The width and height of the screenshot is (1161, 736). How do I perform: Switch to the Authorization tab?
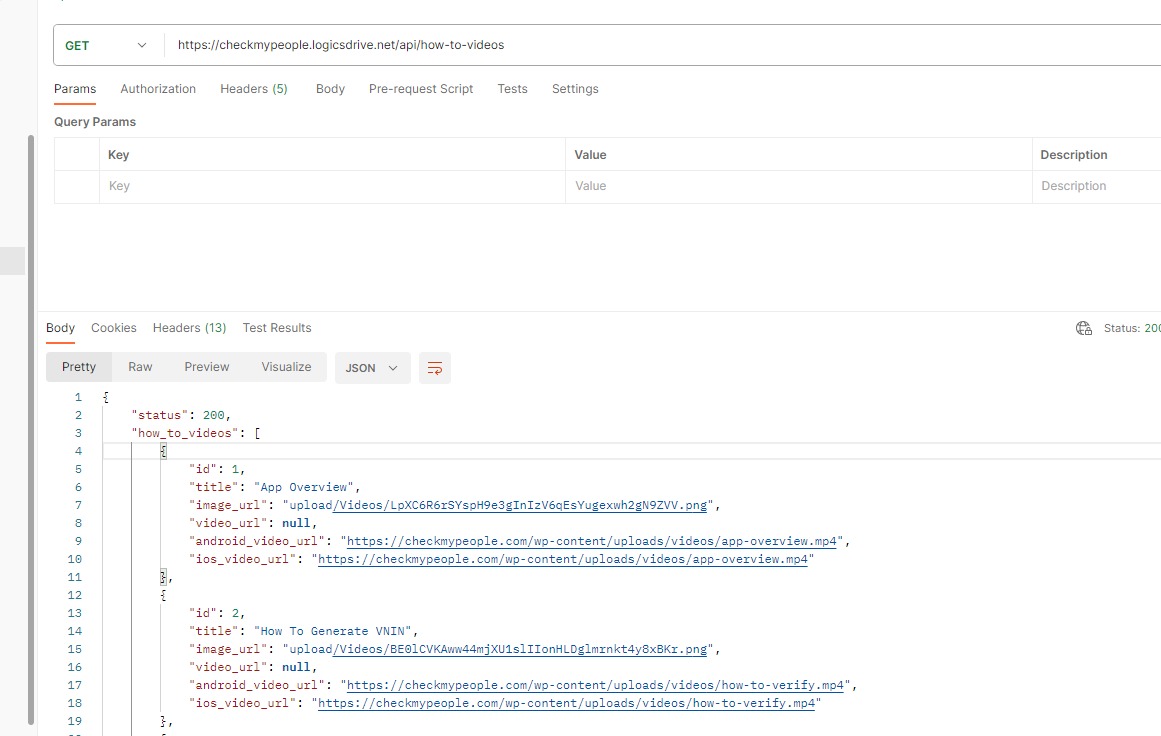(x=158, y=89)
